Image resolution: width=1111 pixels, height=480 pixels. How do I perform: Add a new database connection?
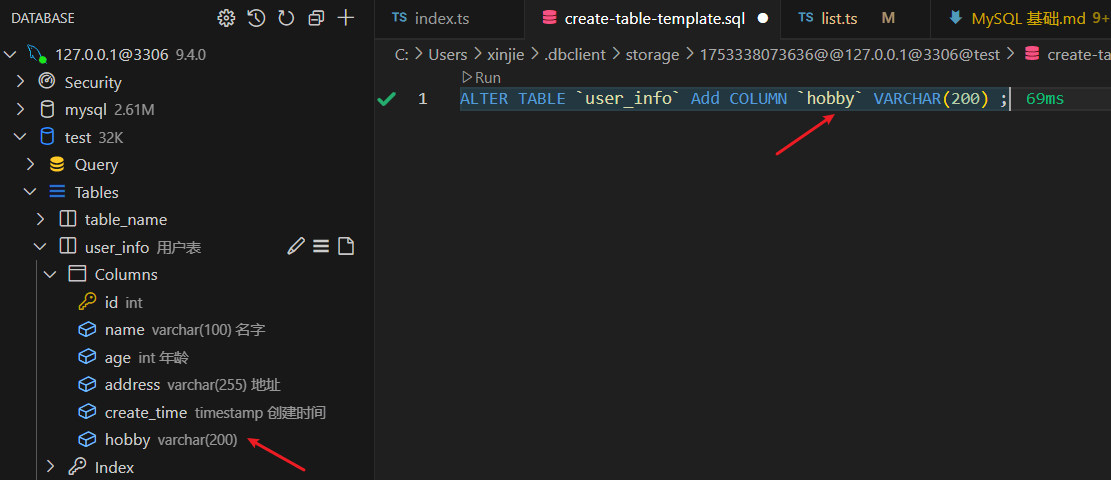coord(346,18)
